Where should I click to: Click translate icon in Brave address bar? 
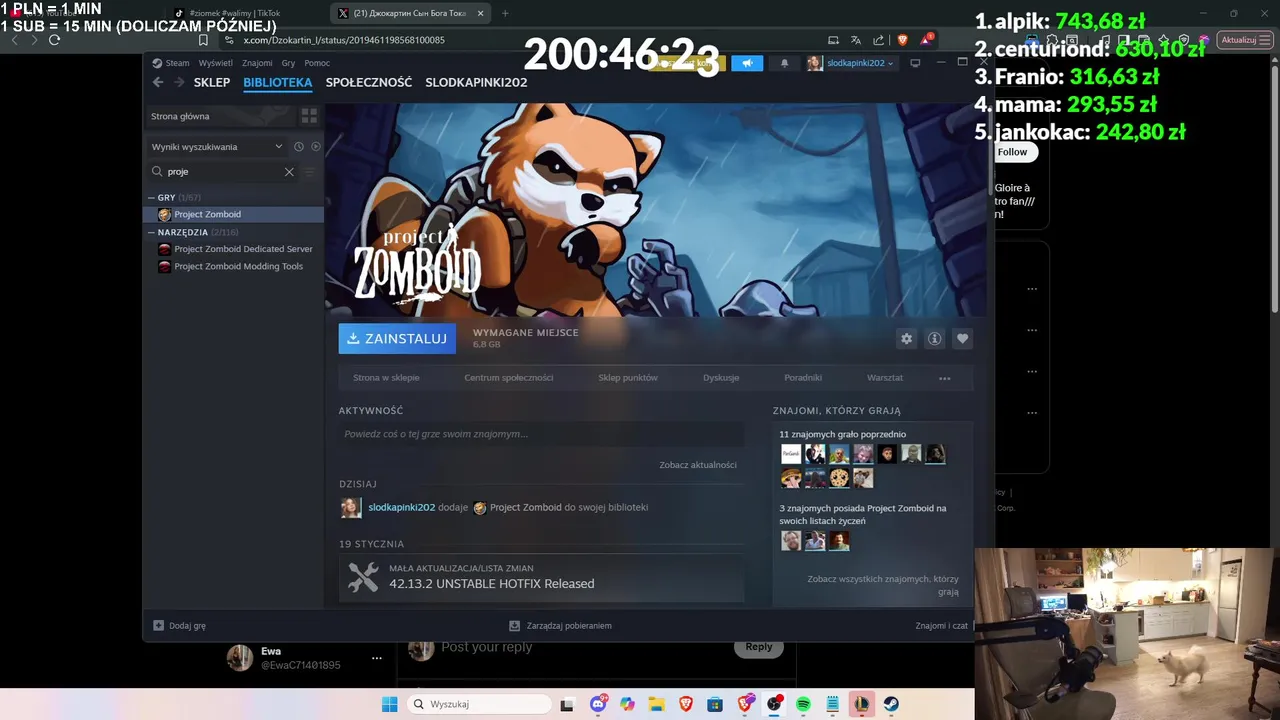click(x=856, y=40)
